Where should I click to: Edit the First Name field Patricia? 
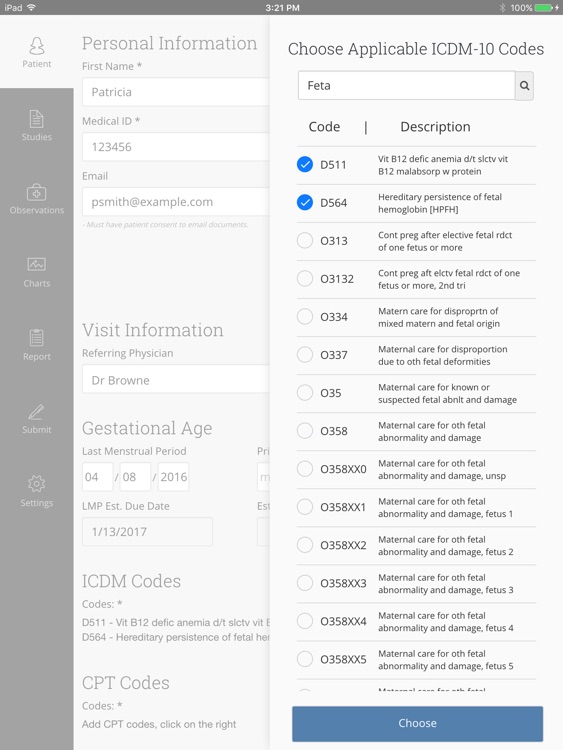pyautogui.click(x=176, y=92)
